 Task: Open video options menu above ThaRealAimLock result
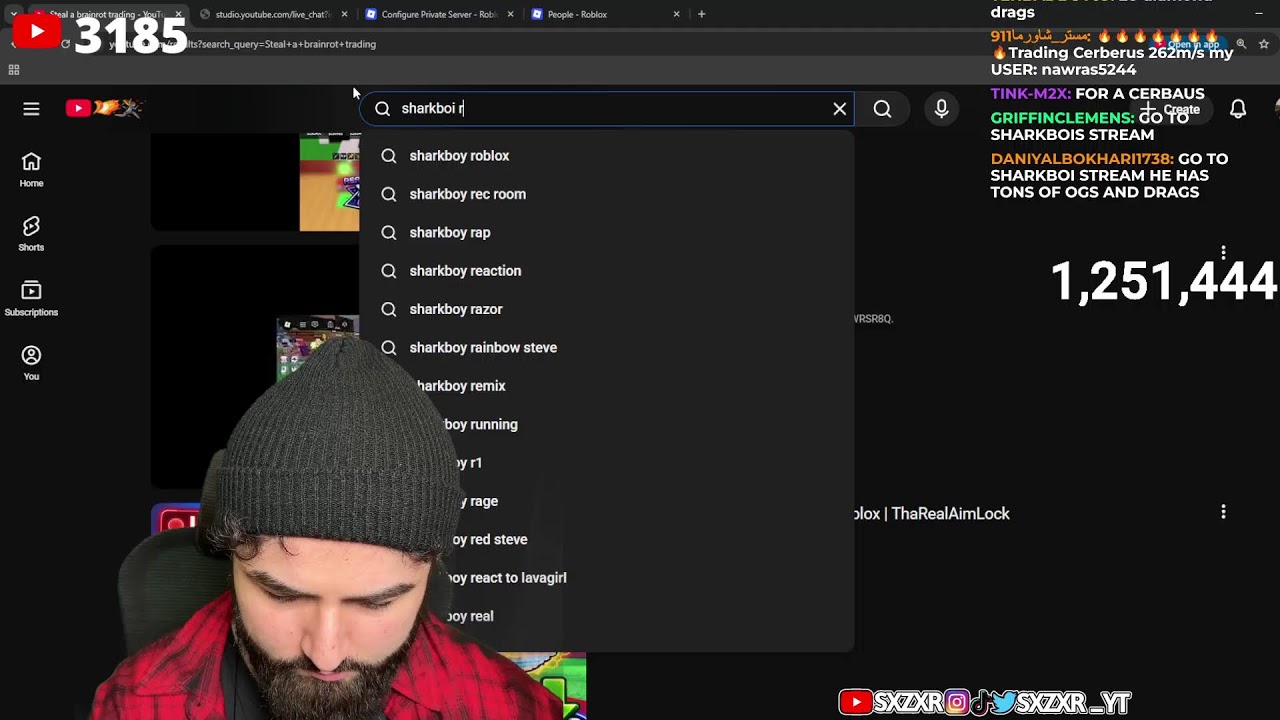[1223, 252]
